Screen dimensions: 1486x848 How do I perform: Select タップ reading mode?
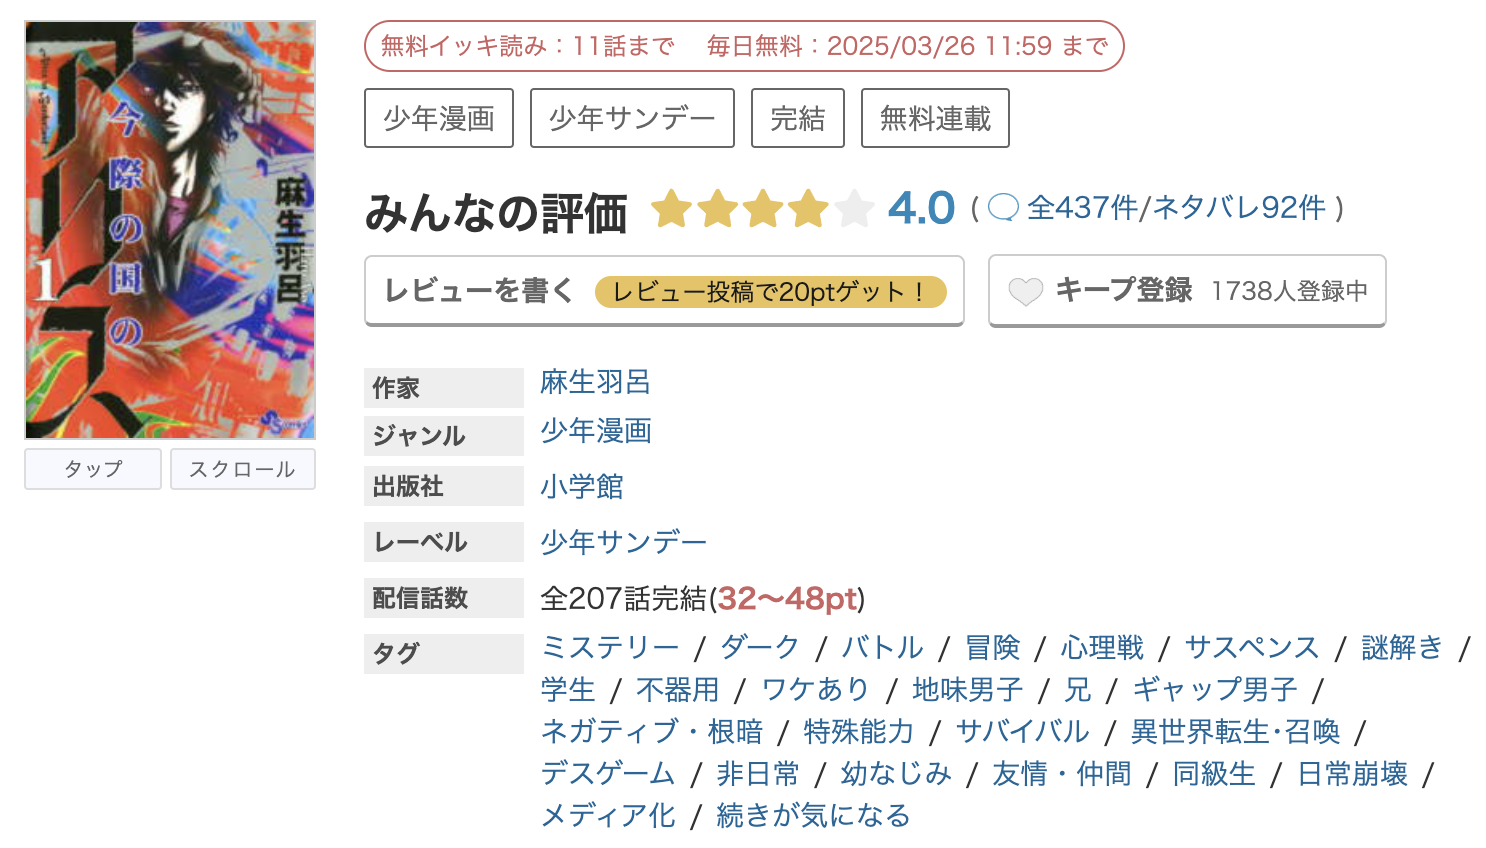point(92,468)
